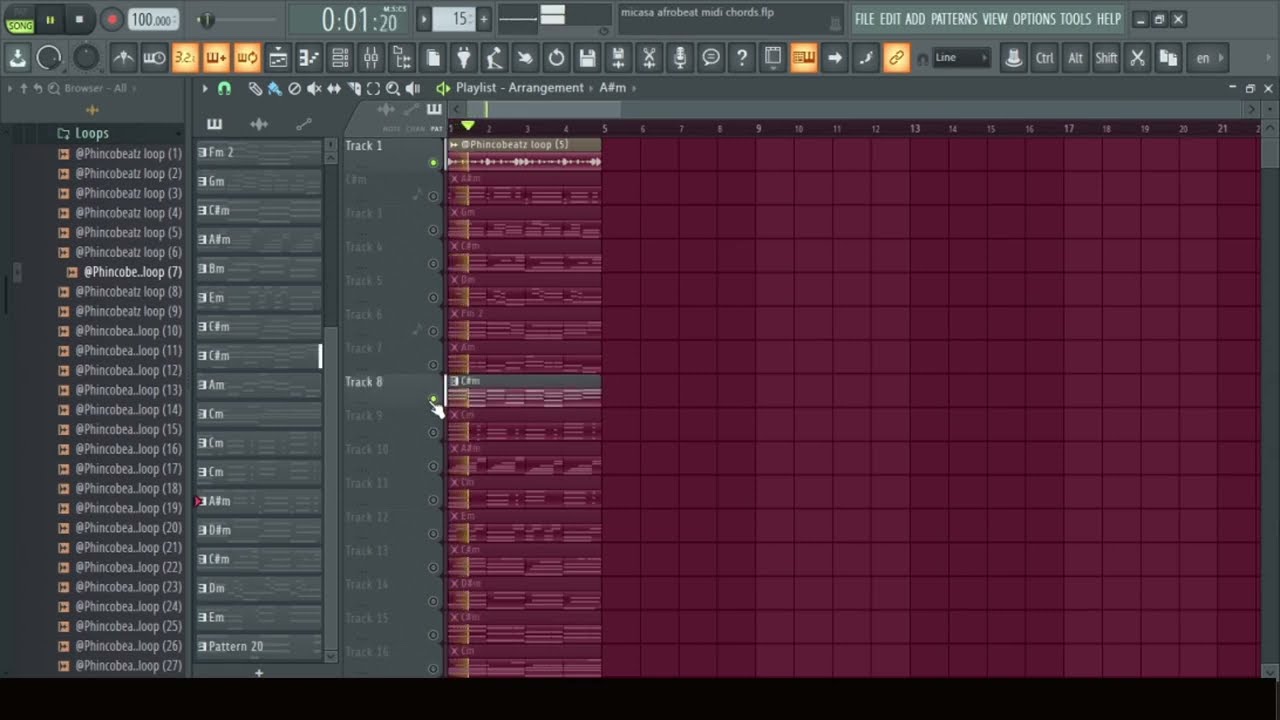Add new pattern with picker plus button
This screenshot has width=1280, height=720.
259,673
